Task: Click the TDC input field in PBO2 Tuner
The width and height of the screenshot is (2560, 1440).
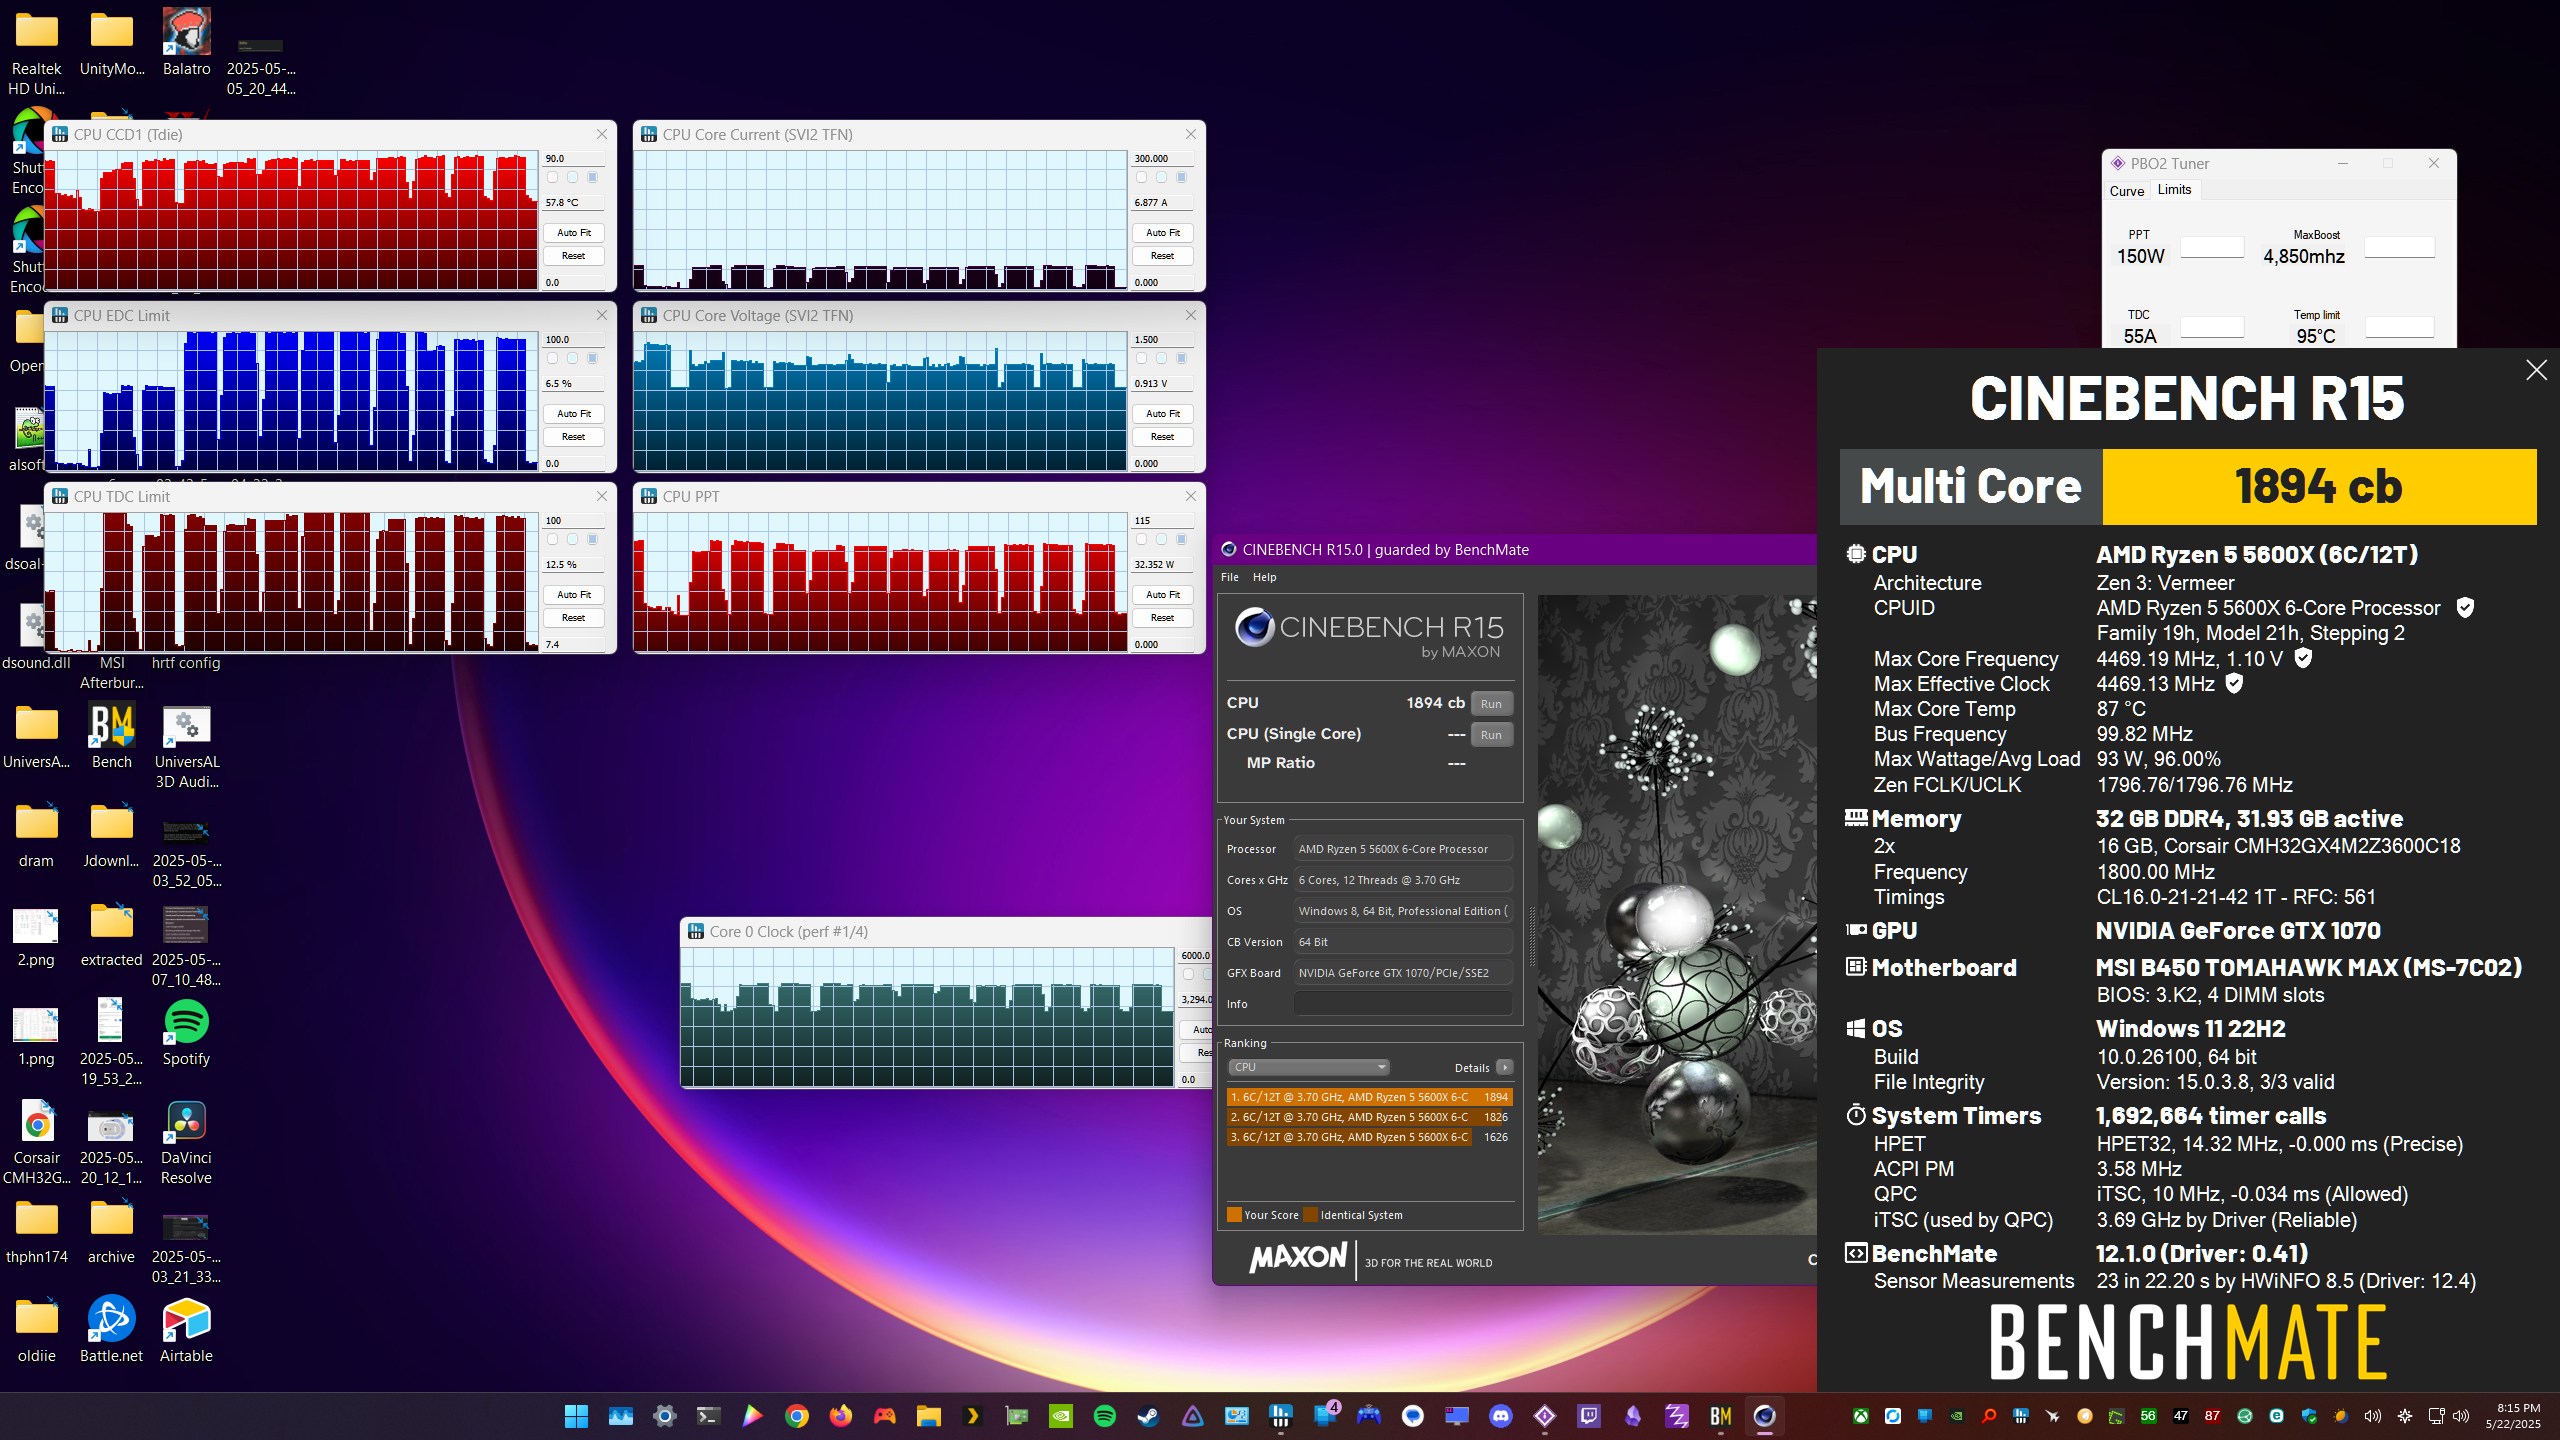Action: [x=2212, y=327]
